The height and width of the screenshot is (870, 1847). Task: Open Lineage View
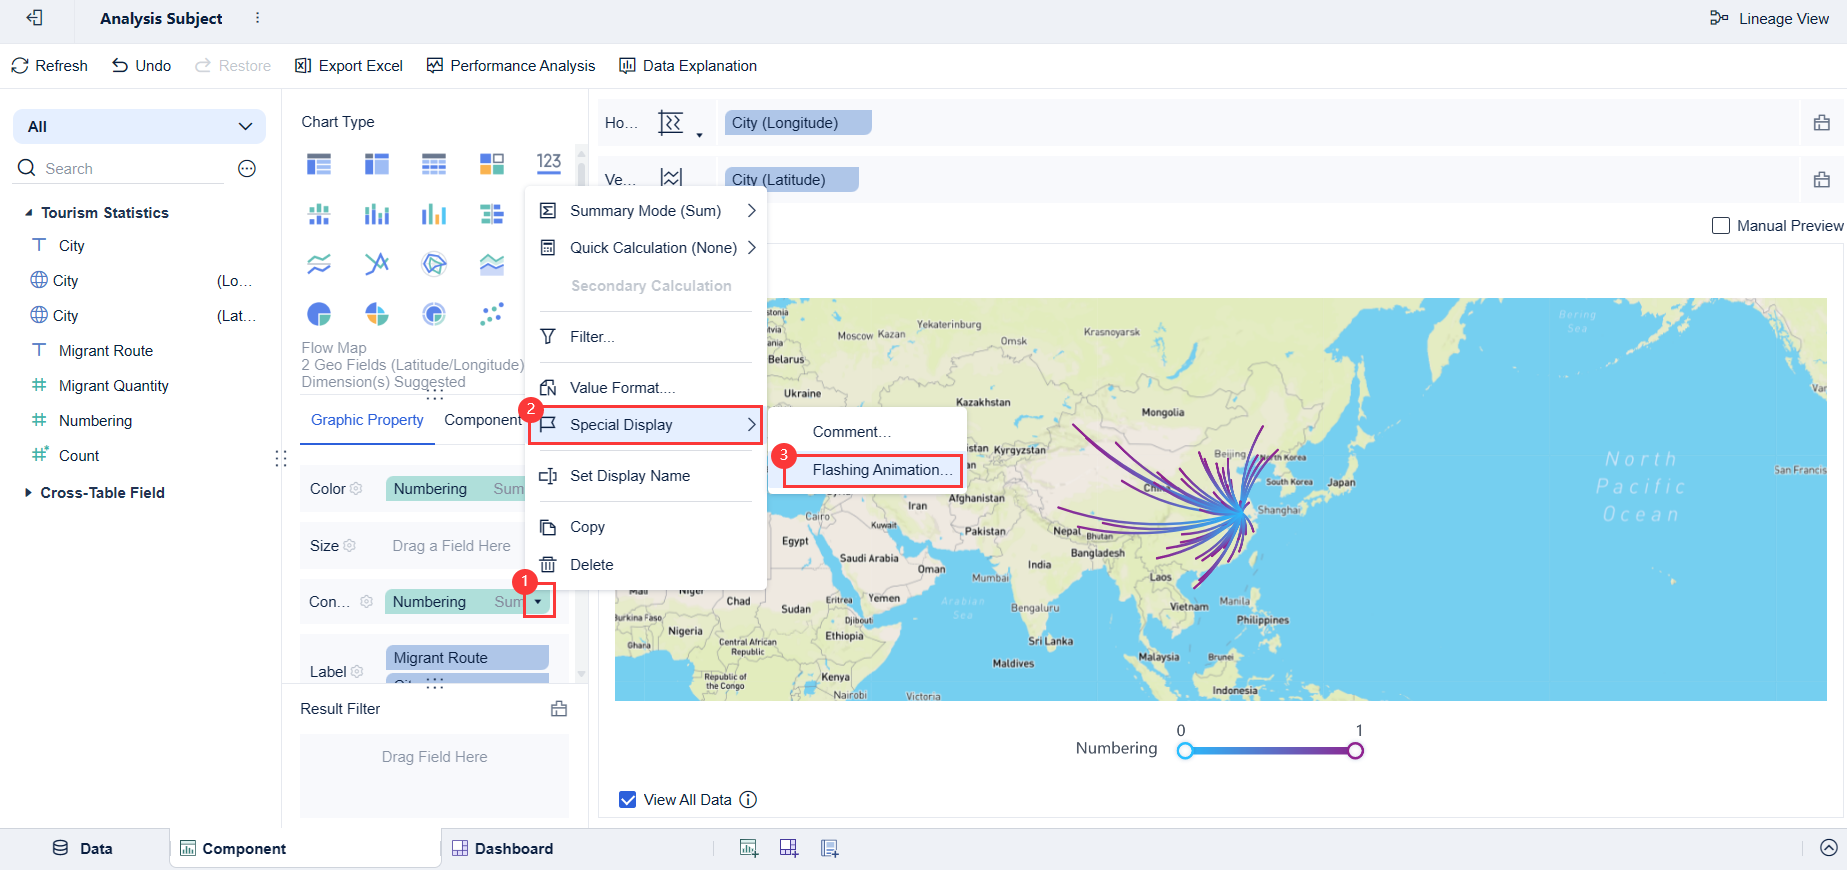click(x=1769, y=18)
